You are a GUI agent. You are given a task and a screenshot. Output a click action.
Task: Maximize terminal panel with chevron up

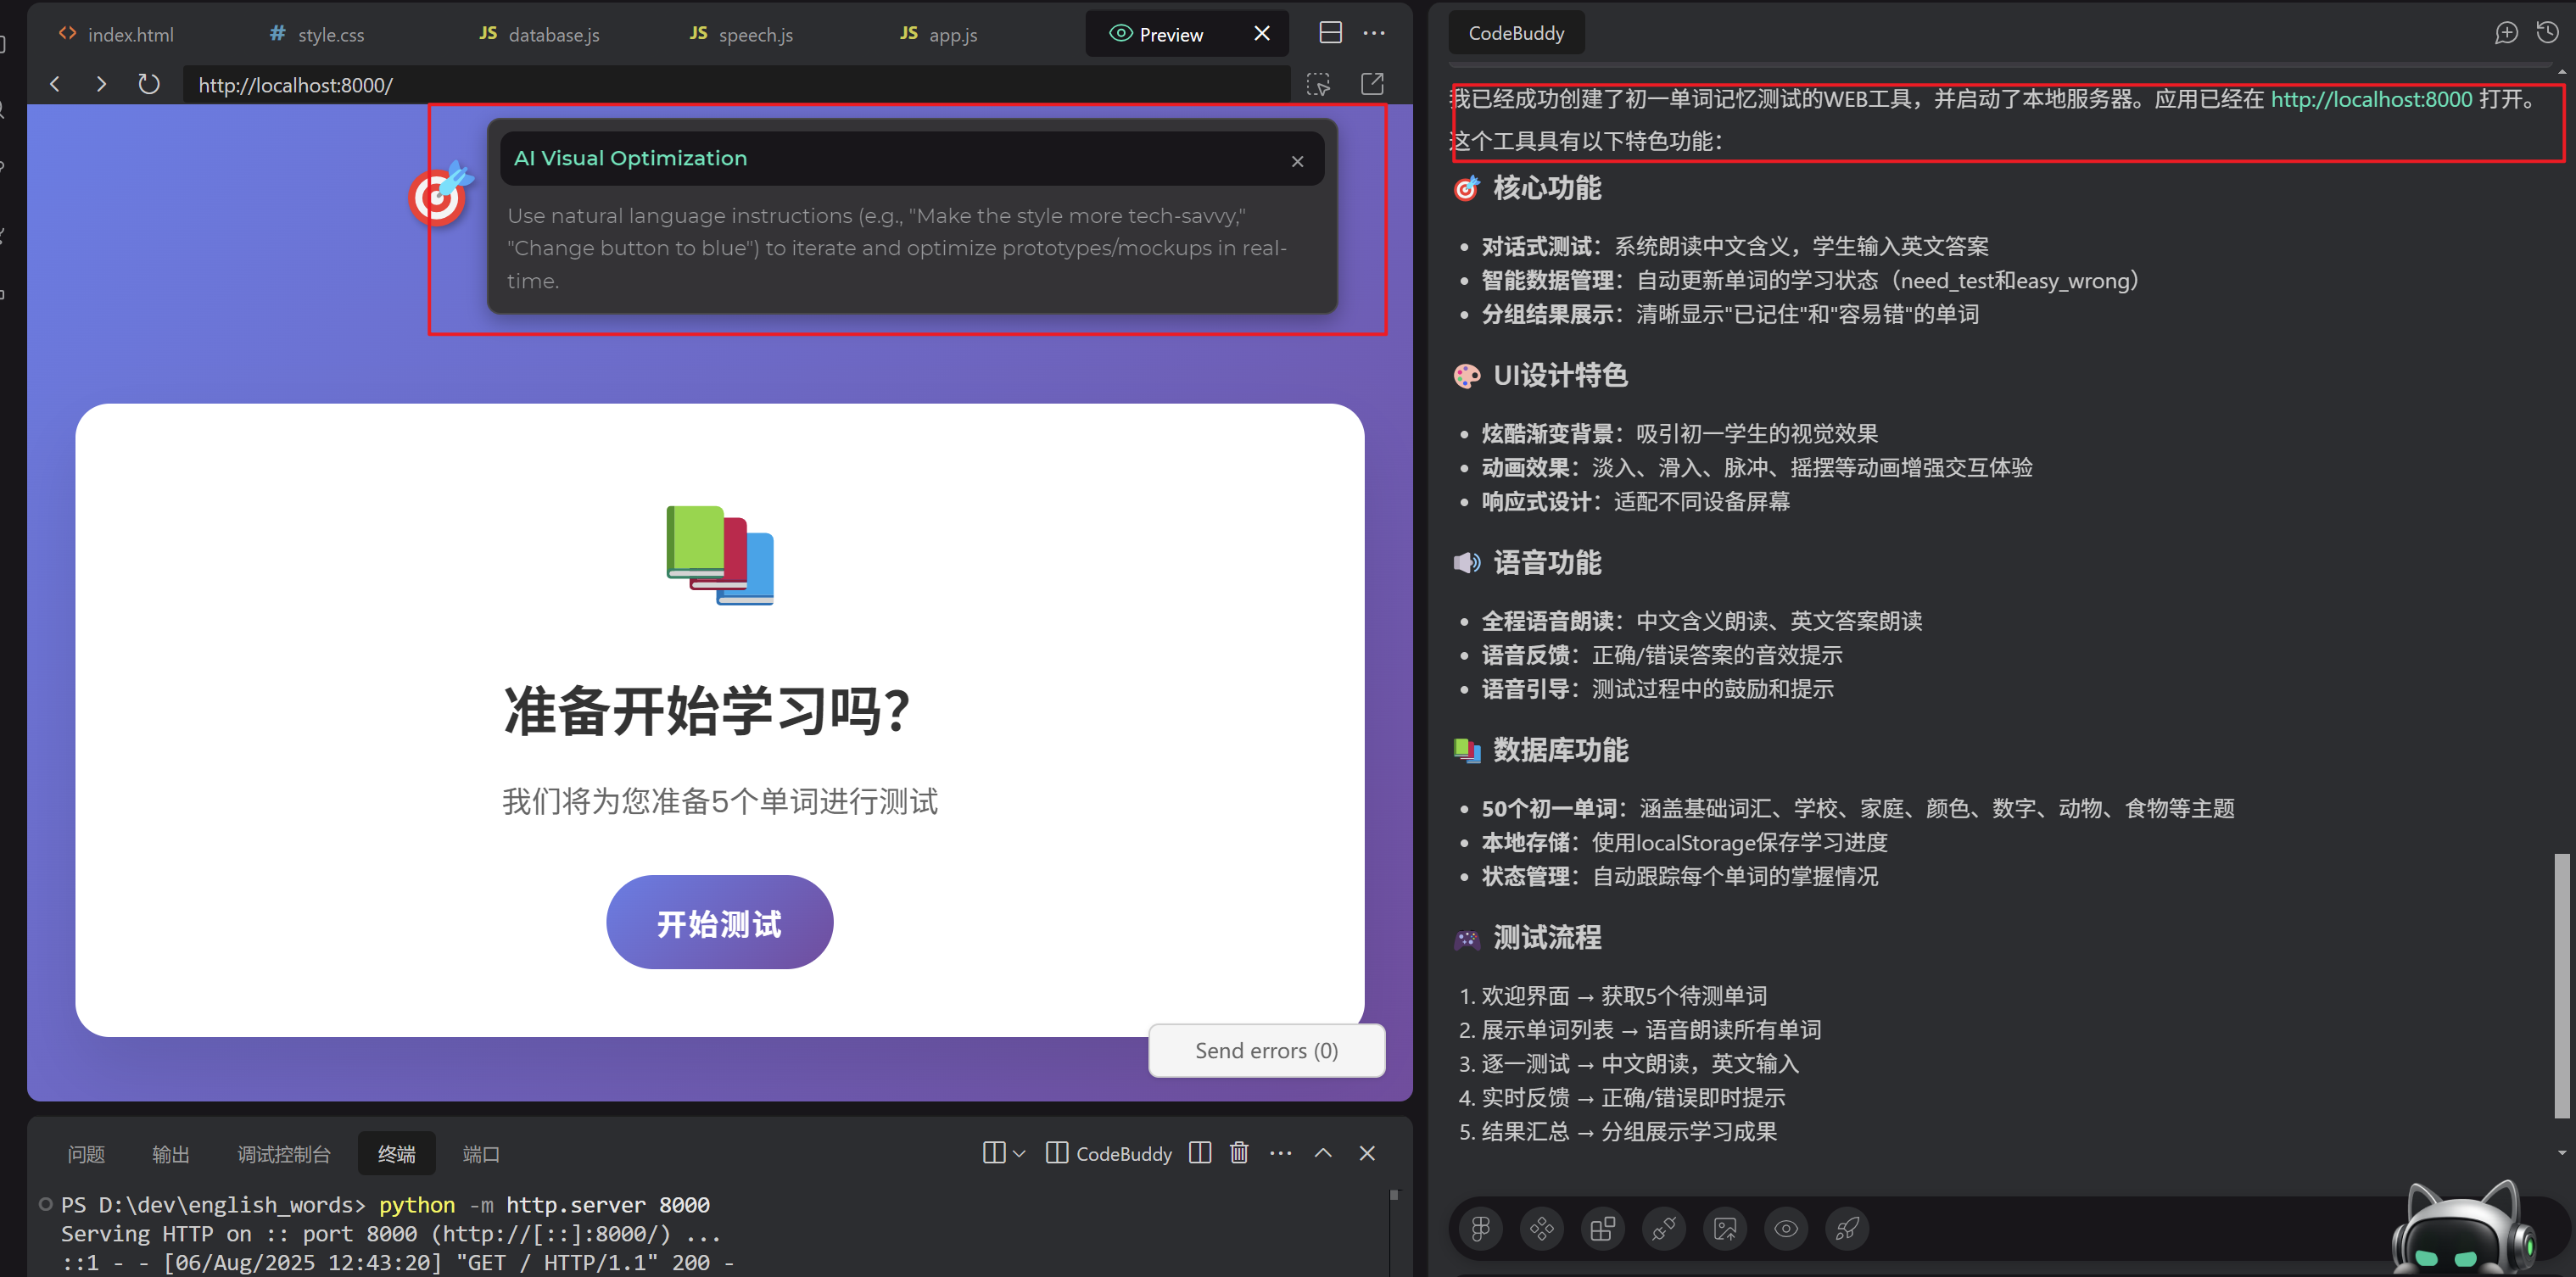[x=1323, y=1153]
